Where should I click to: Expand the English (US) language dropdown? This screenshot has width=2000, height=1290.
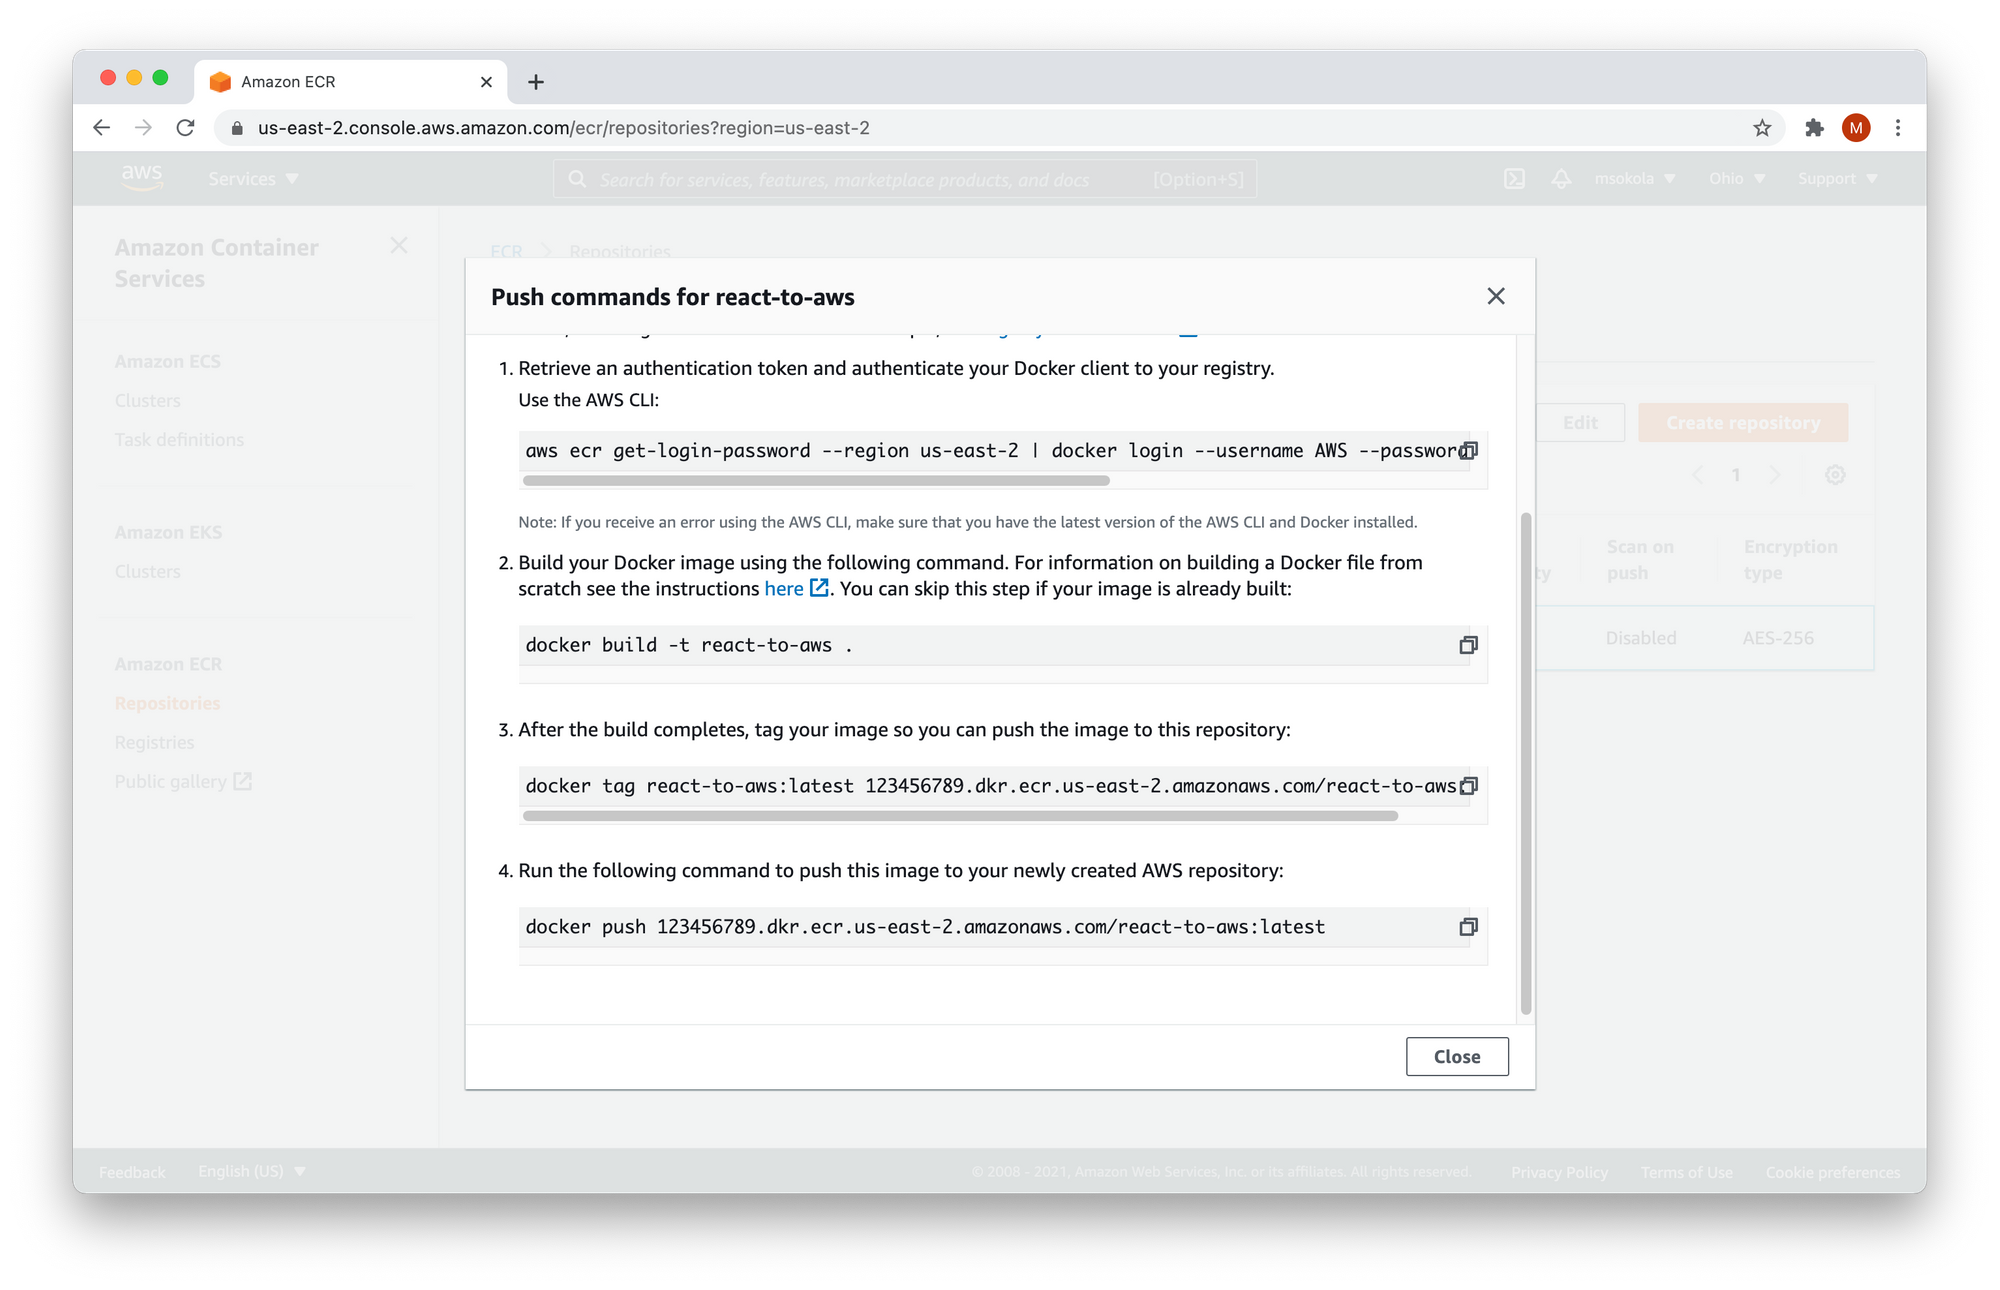click(252, 1171)
